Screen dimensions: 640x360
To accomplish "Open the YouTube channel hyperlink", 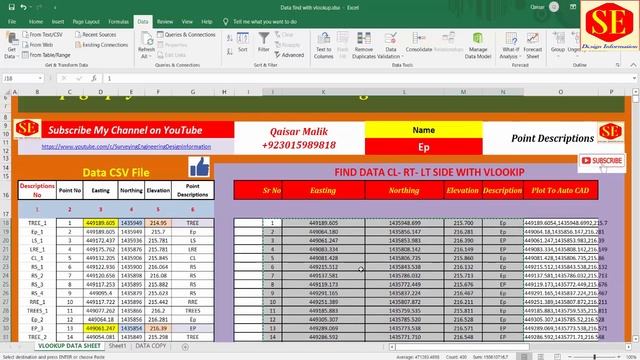I will pyautogui.click(x=126, y=147).
